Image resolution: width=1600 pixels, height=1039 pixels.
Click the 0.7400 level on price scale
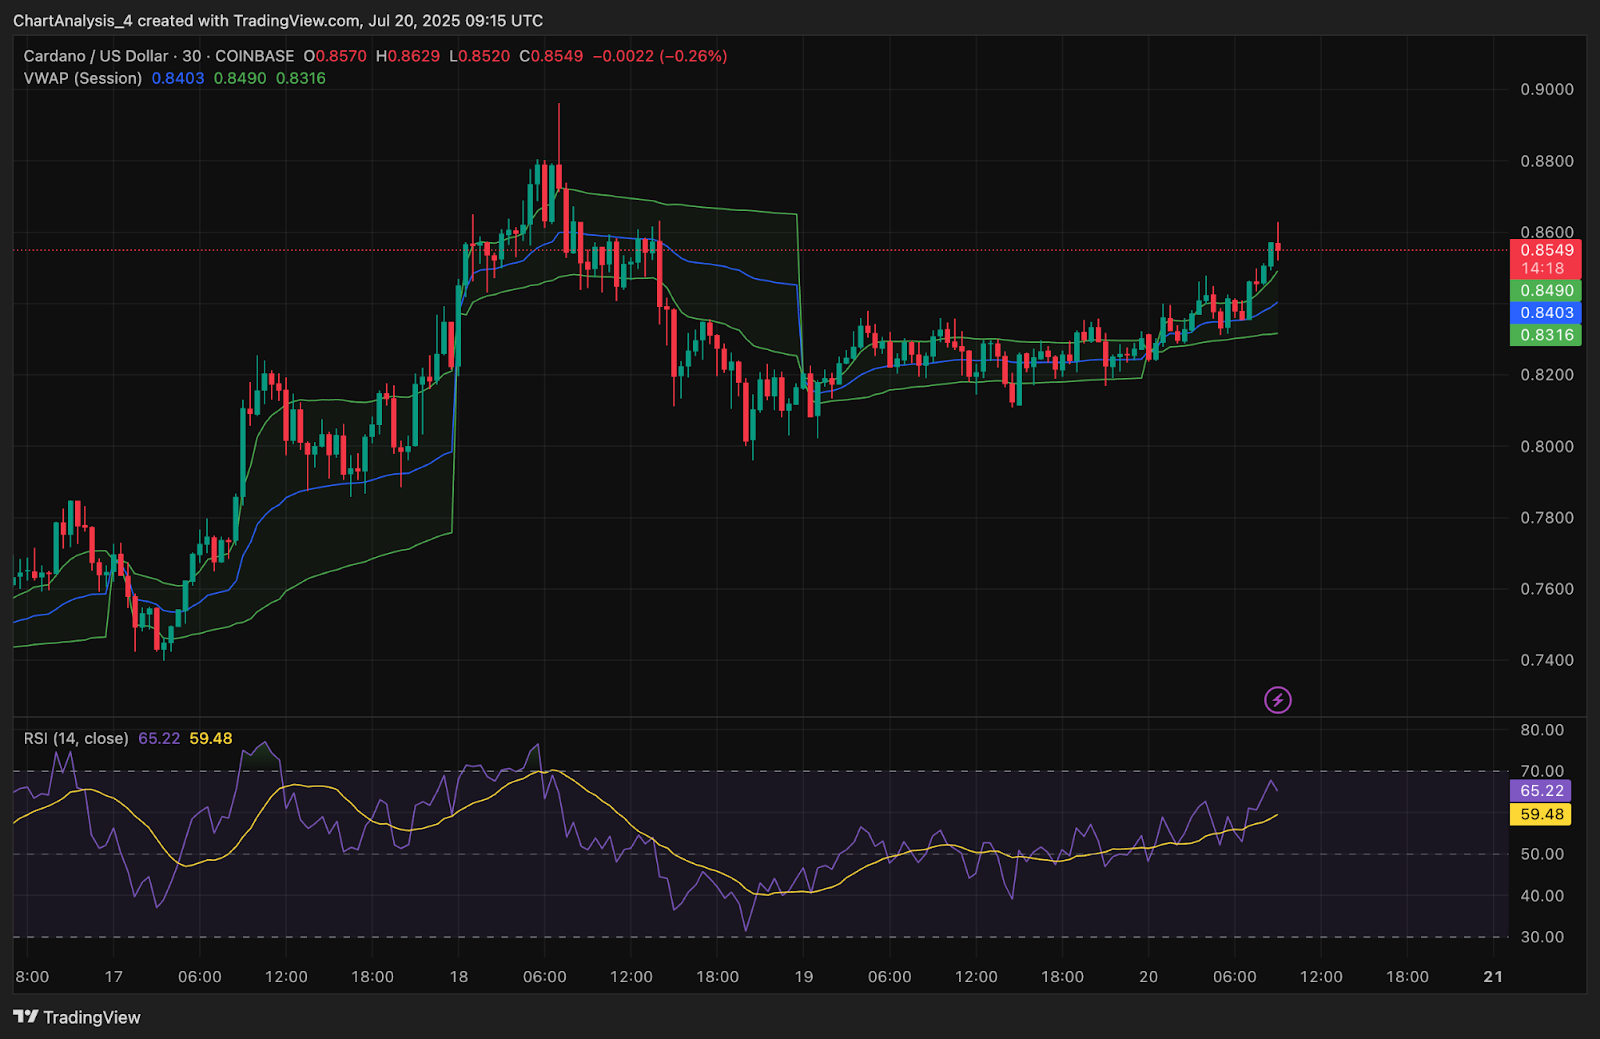point(1546,660)
